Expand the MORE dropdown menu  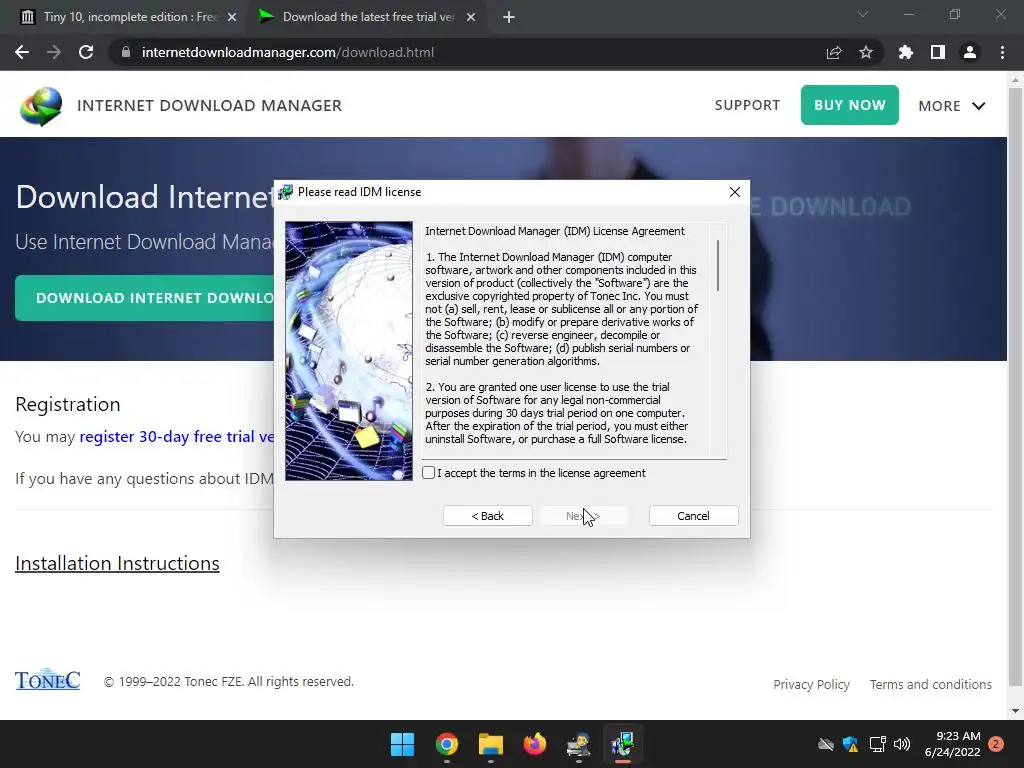(952, 106)
